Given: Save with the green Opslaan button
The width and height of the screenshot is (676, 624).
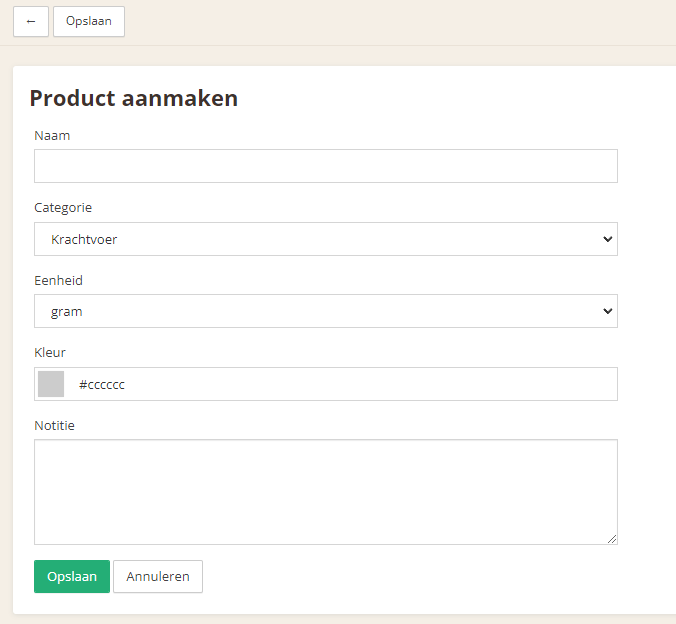Looking at the screenshot, I should pos(72,576).
